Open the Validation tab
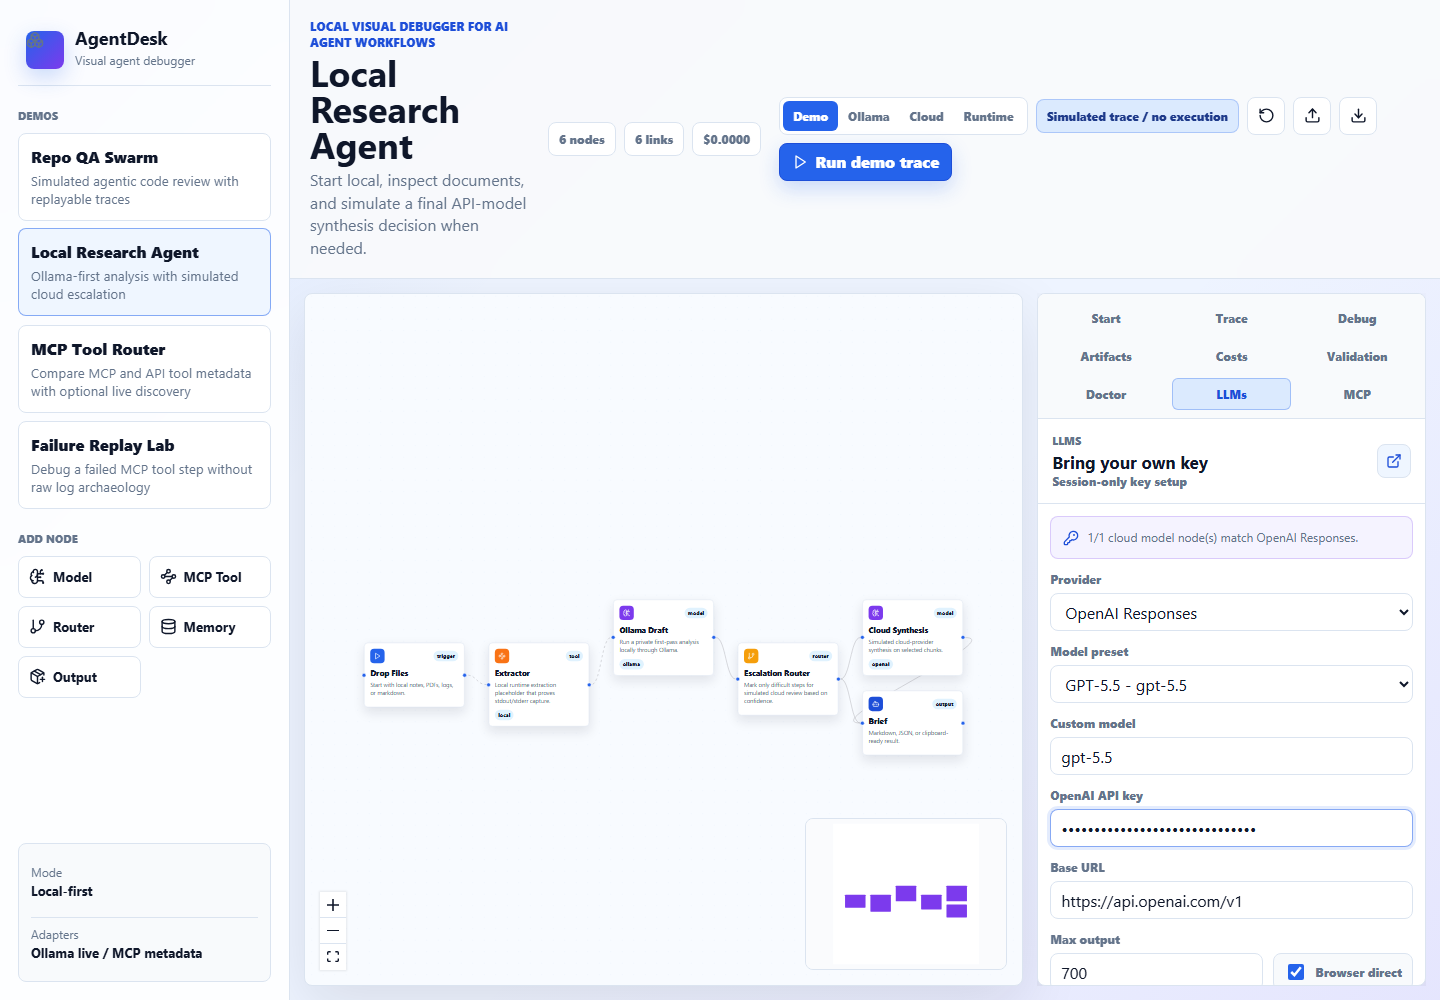The image size is (1440, 1000). 1357,357
